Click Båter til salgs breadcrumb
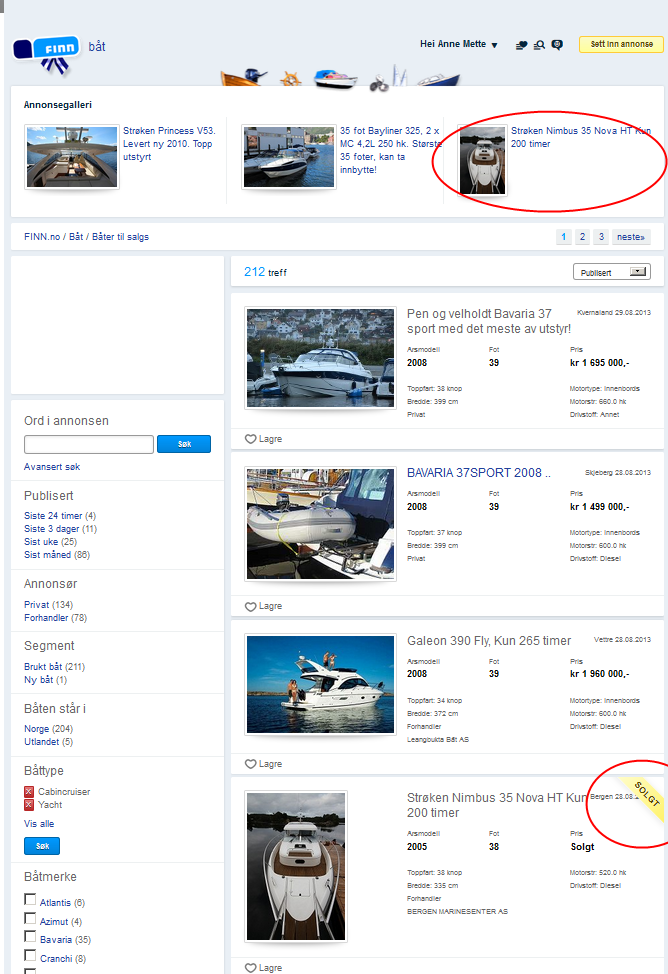This screenshot has height=974, width=668. pyautogui.click(x=121, y=237)
